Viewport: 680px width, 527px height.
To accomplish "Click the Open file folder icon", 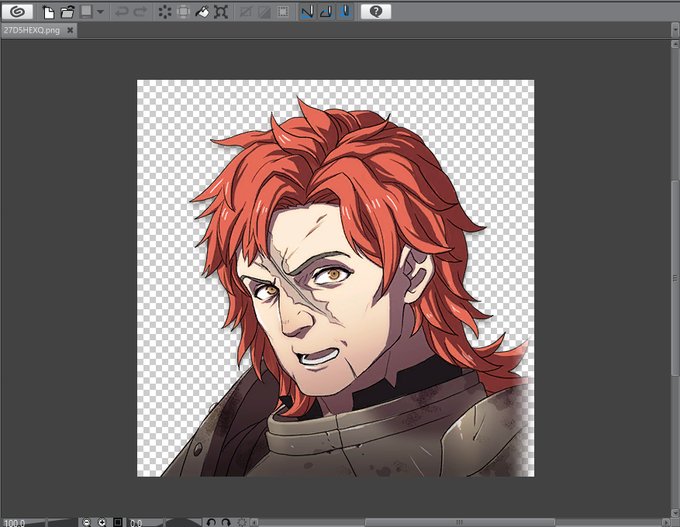I will (x=67, y=12).
